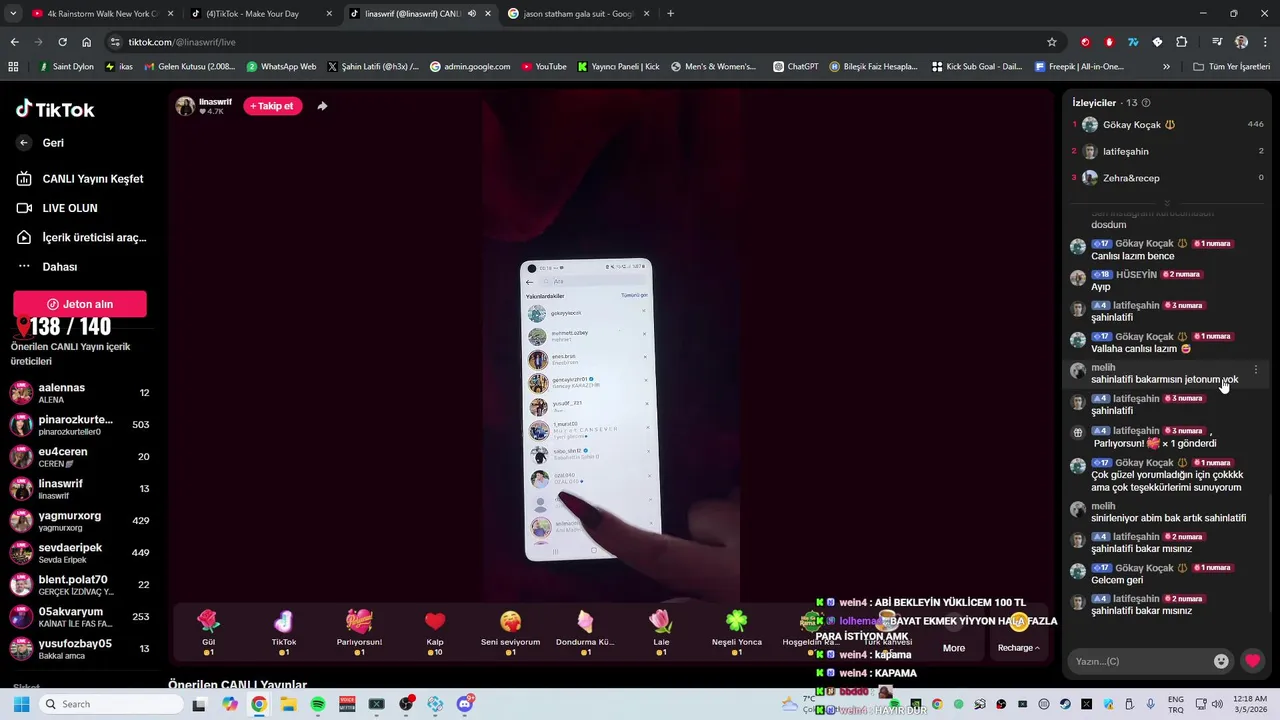Open the three-dot options on melih's comment
The height and width of the screenshot is (720, 1280).
coord(1256,370)
